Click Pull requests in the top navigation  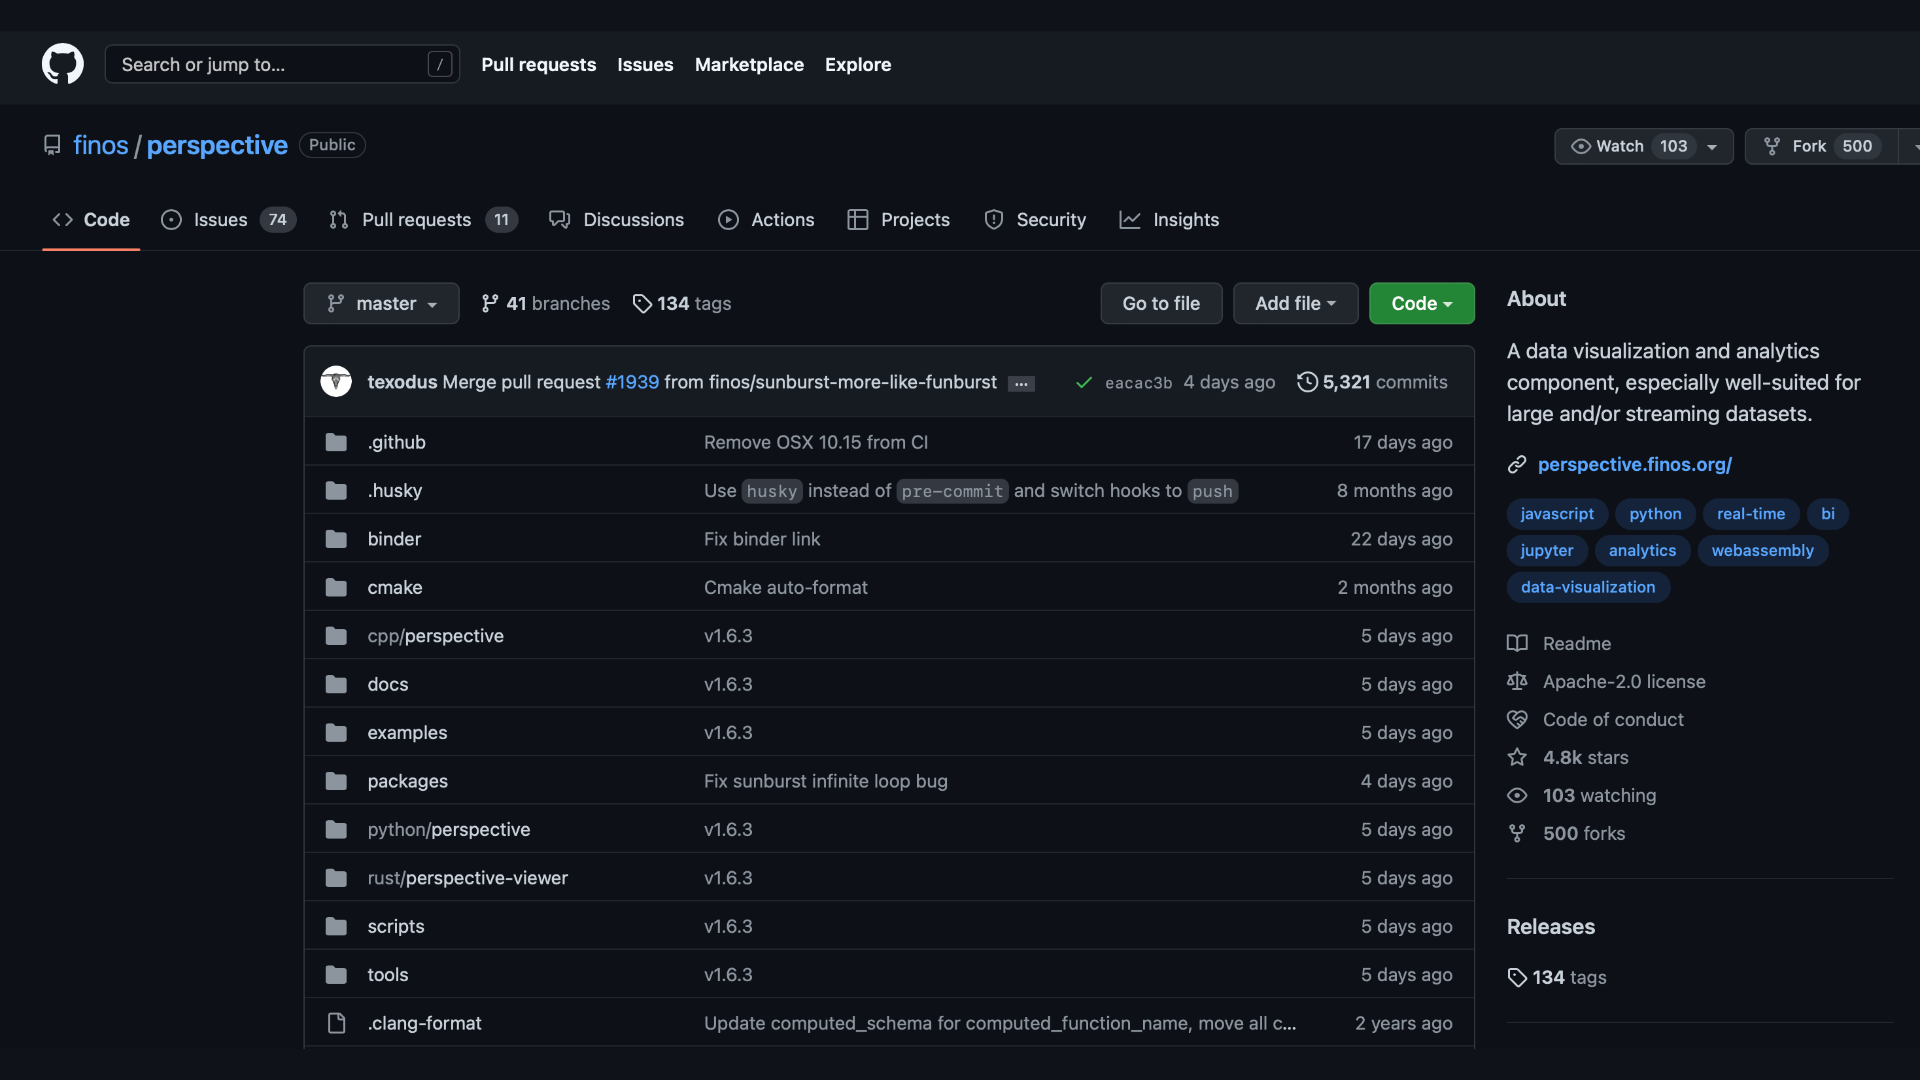[x=538, y=65]
